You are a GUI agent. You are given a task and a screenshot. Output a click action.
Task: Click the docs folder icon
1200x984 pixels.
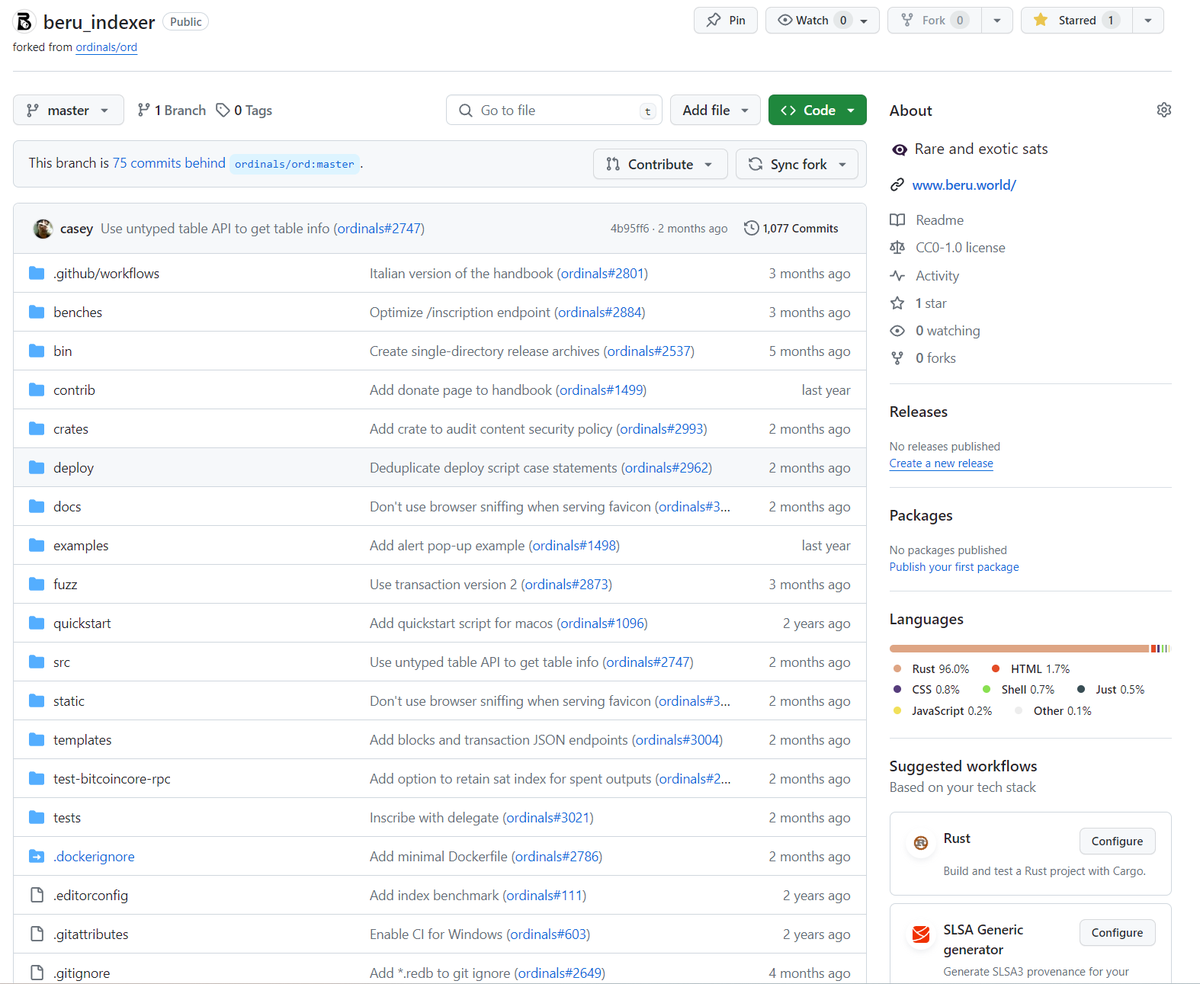[37, 507]
